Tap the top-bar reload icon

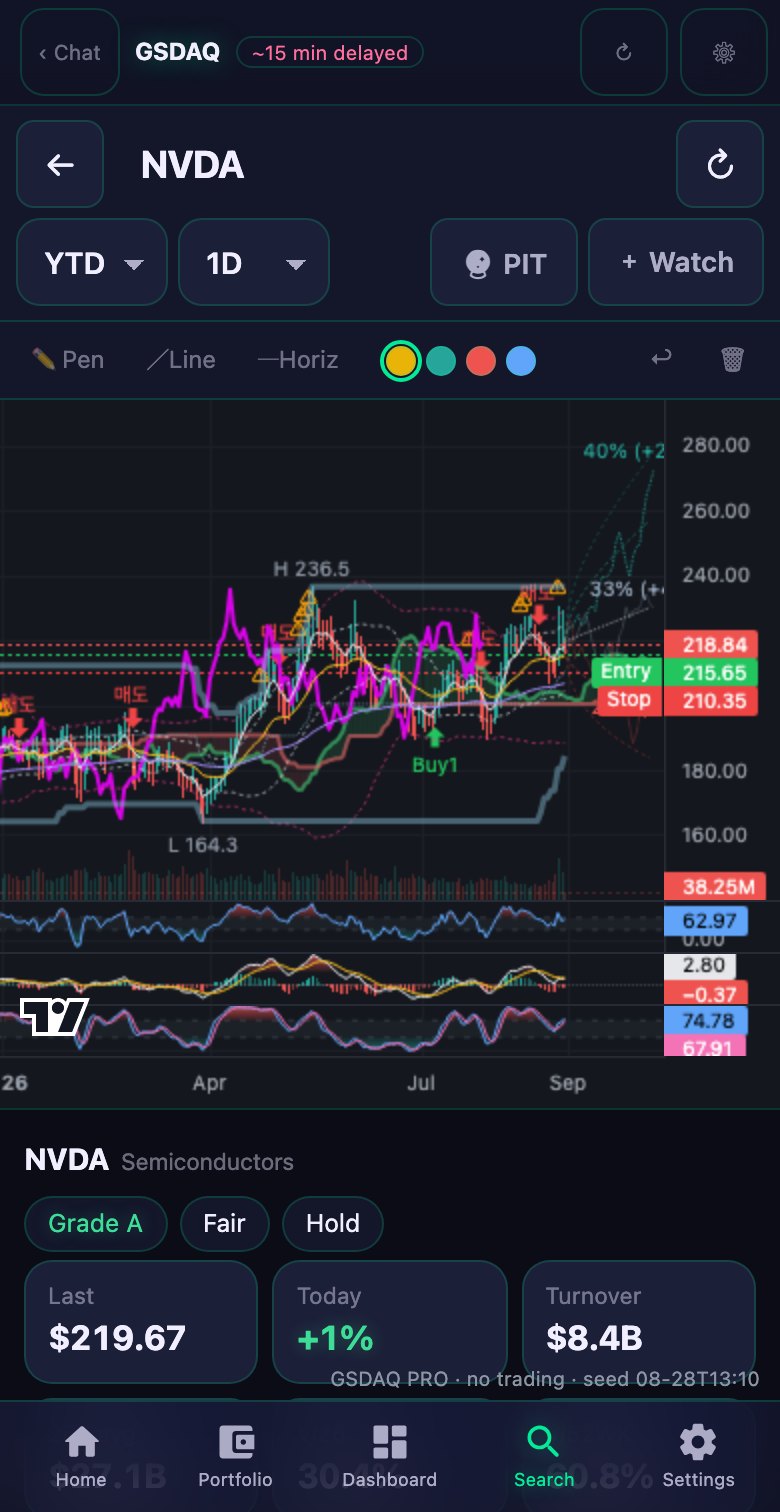tap(624, 52)
